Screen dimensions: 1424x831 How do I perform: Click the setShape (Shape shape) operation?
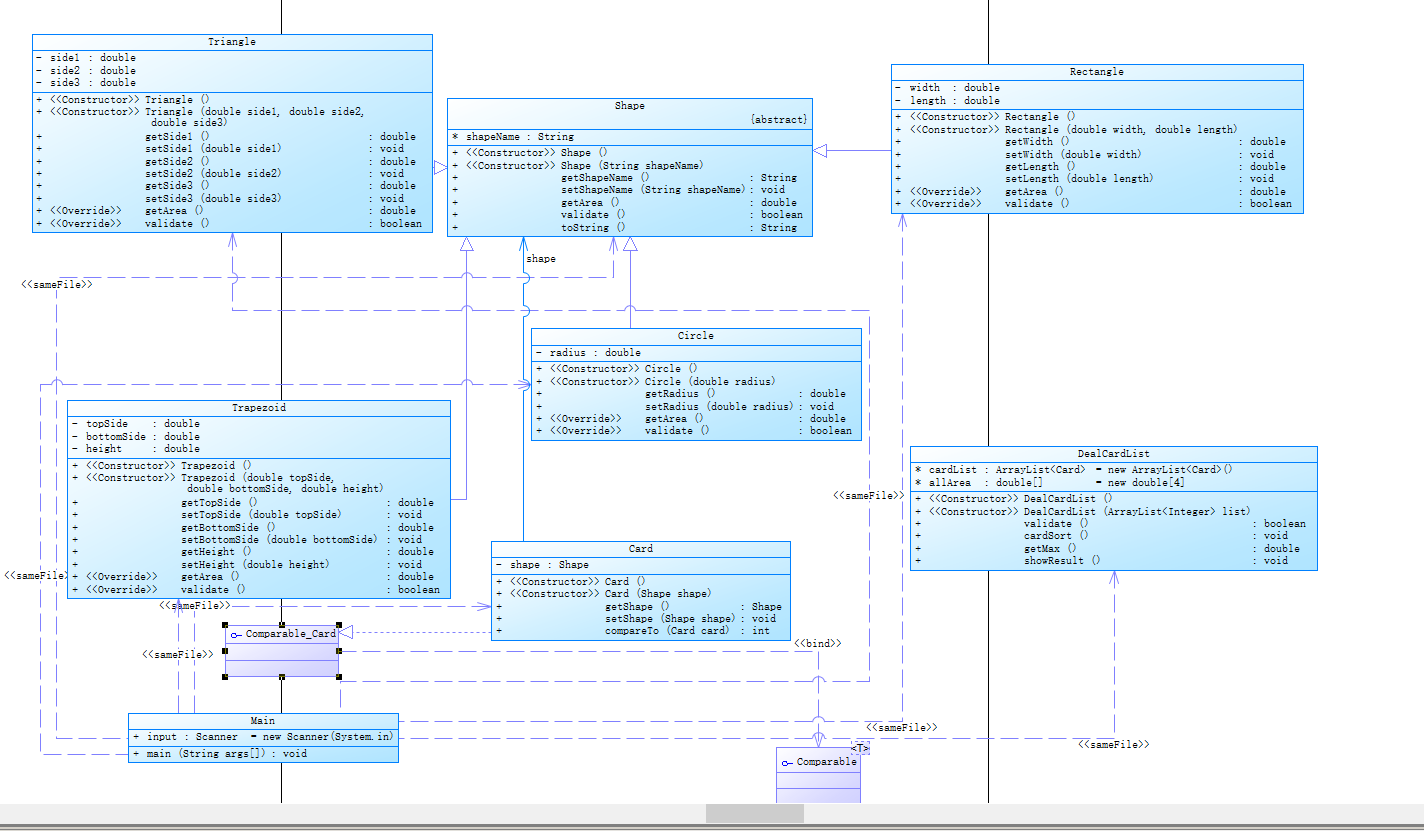point(639,619)
